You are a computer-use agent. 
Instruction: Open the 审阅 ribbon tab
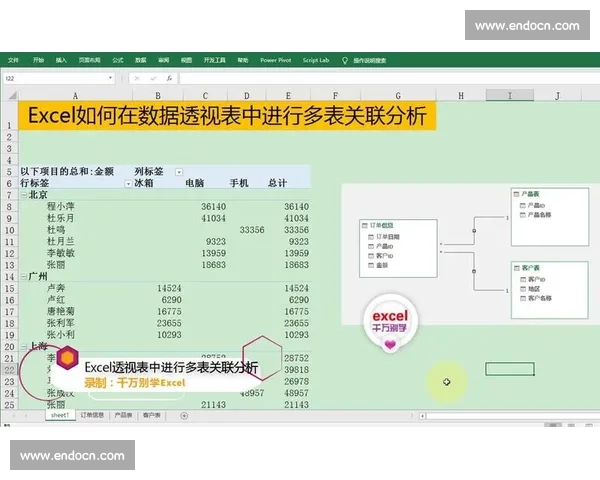164,60
